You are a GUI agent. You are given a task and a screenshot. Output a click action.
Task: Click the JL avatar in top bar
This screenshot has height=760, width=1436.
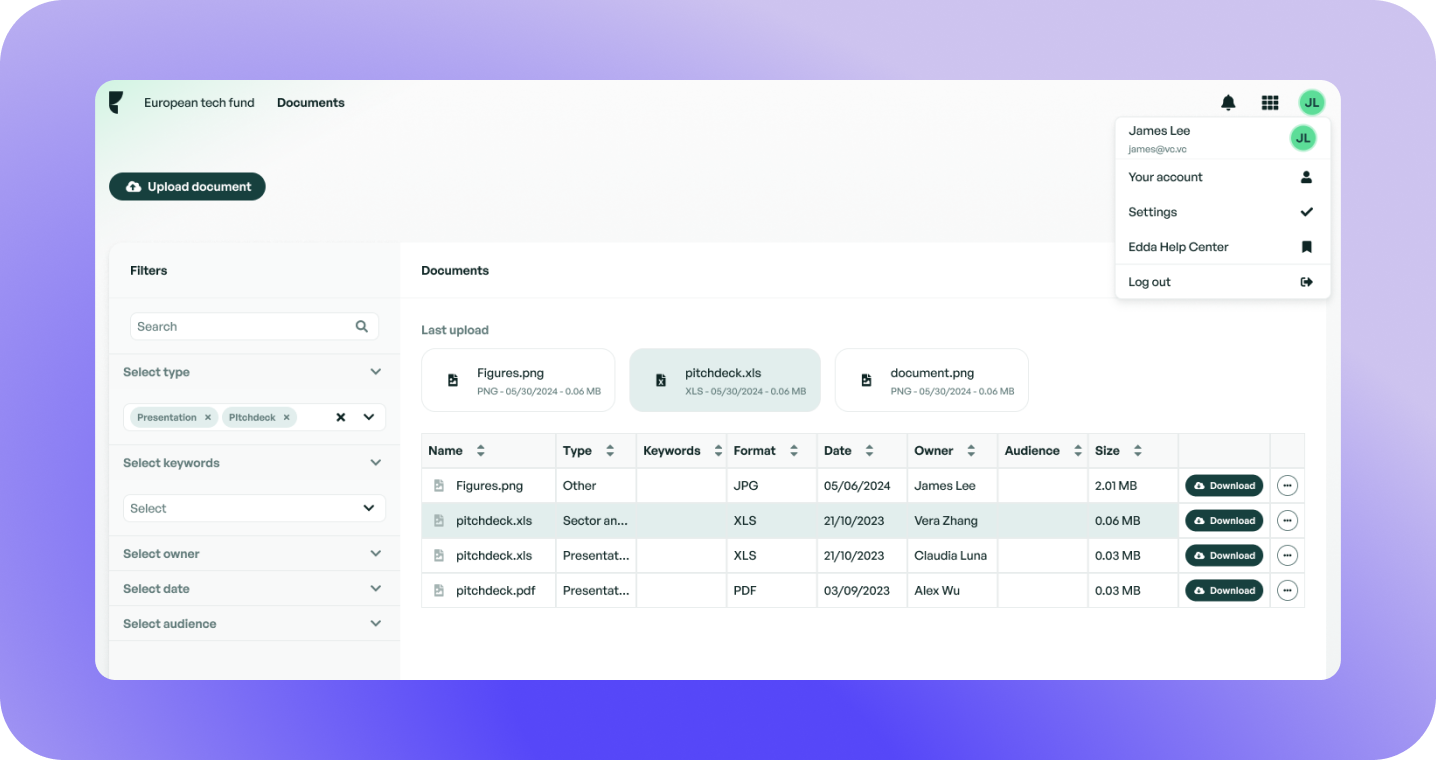[x=1311, y=102]
